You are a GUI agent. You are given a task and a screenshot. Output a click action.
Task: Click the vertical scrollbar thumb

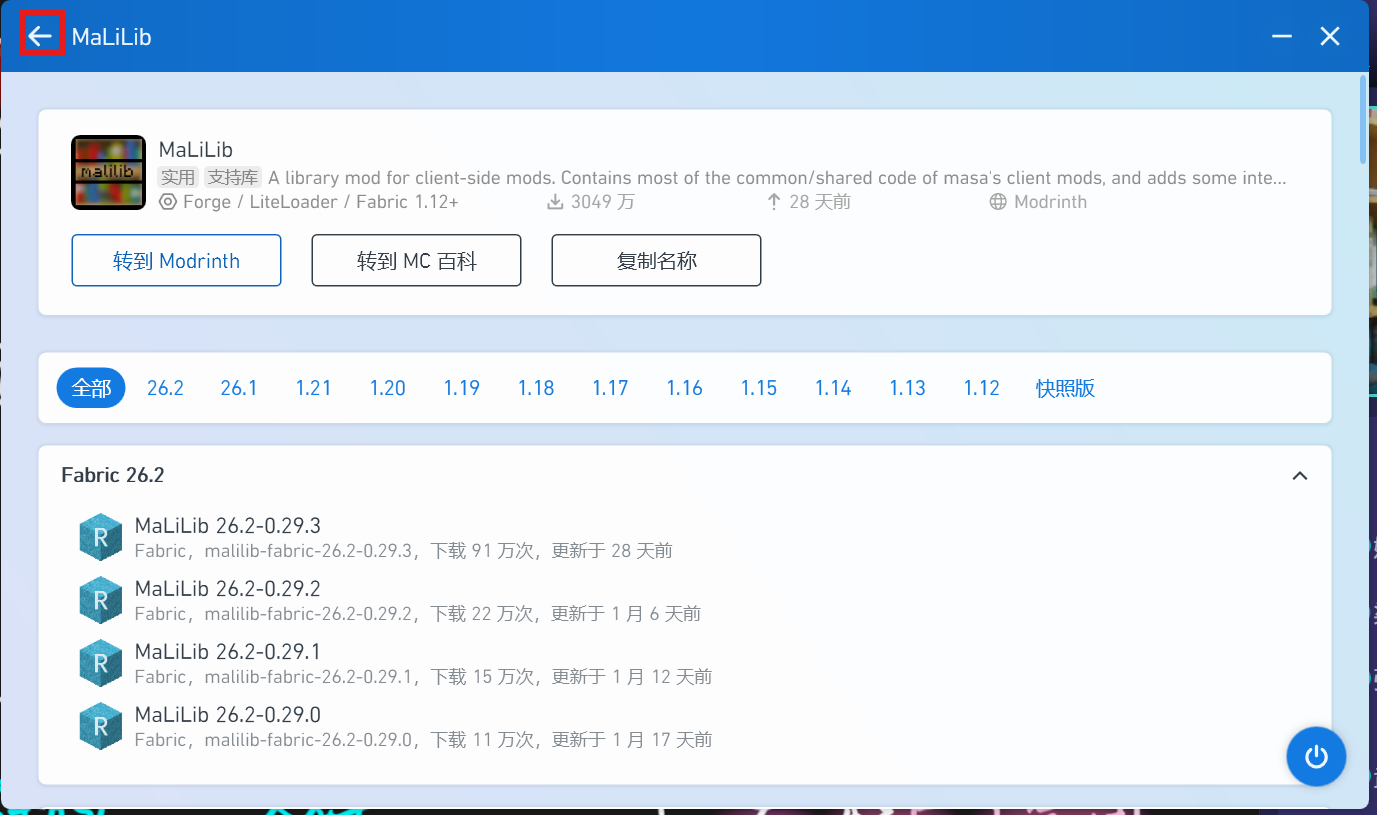[1363, 118]
